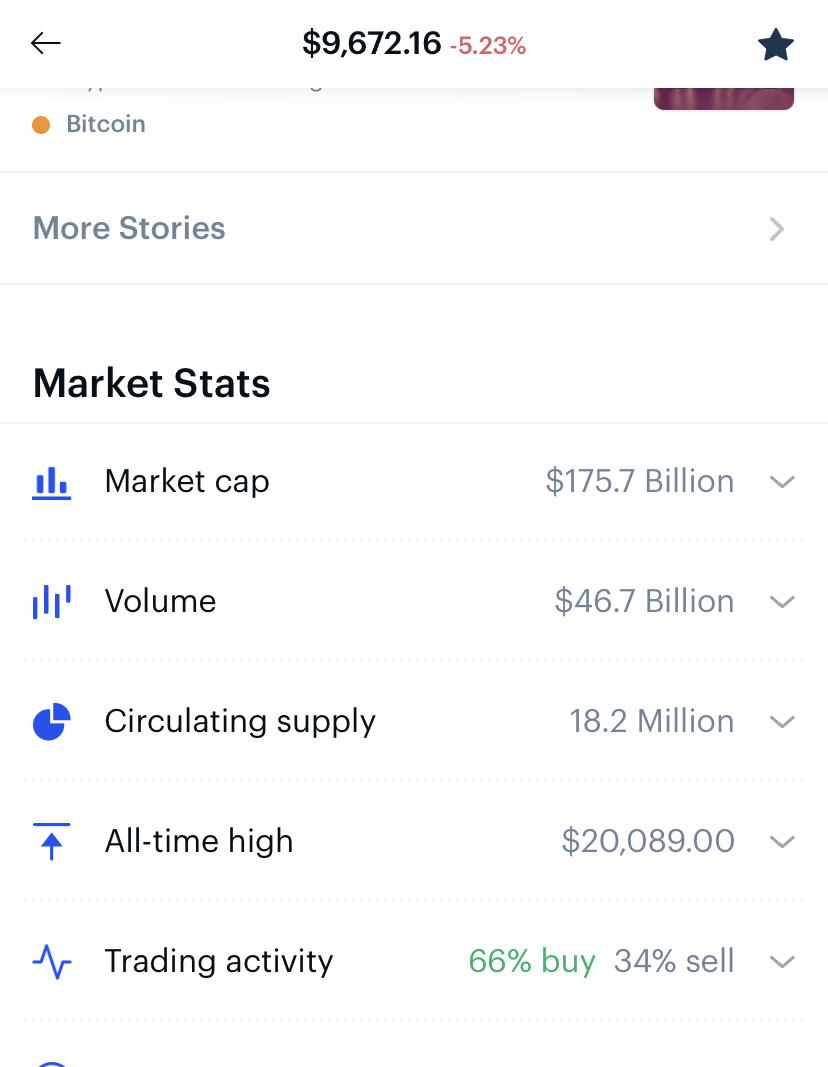Tap the orange Bitcoin dot

tap(41, 125)
